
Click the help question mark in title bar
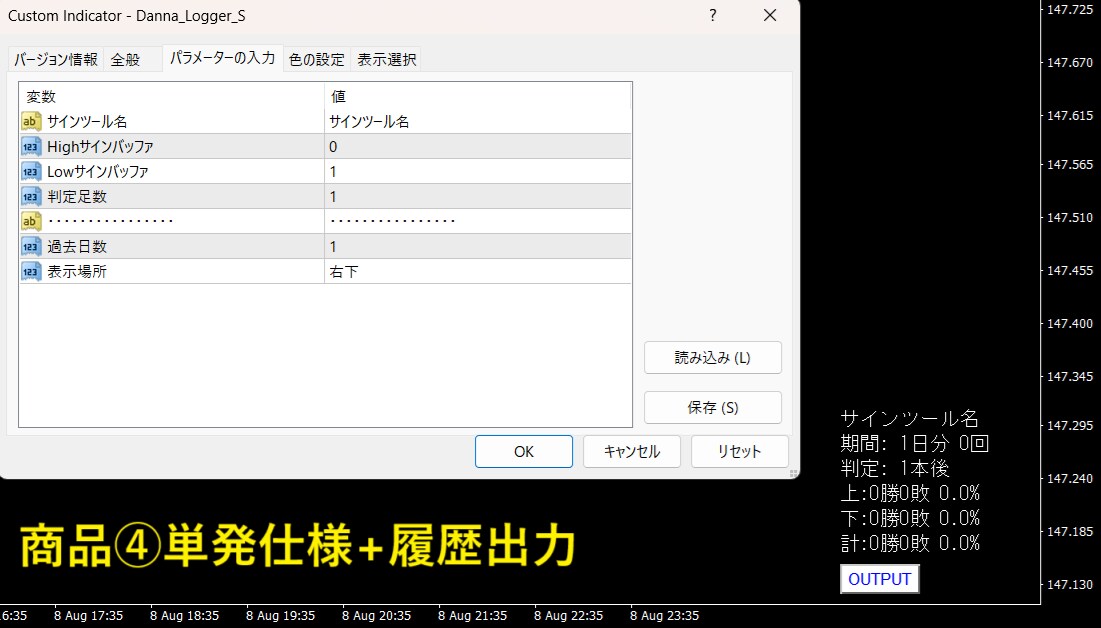click(x=713, y=15)
